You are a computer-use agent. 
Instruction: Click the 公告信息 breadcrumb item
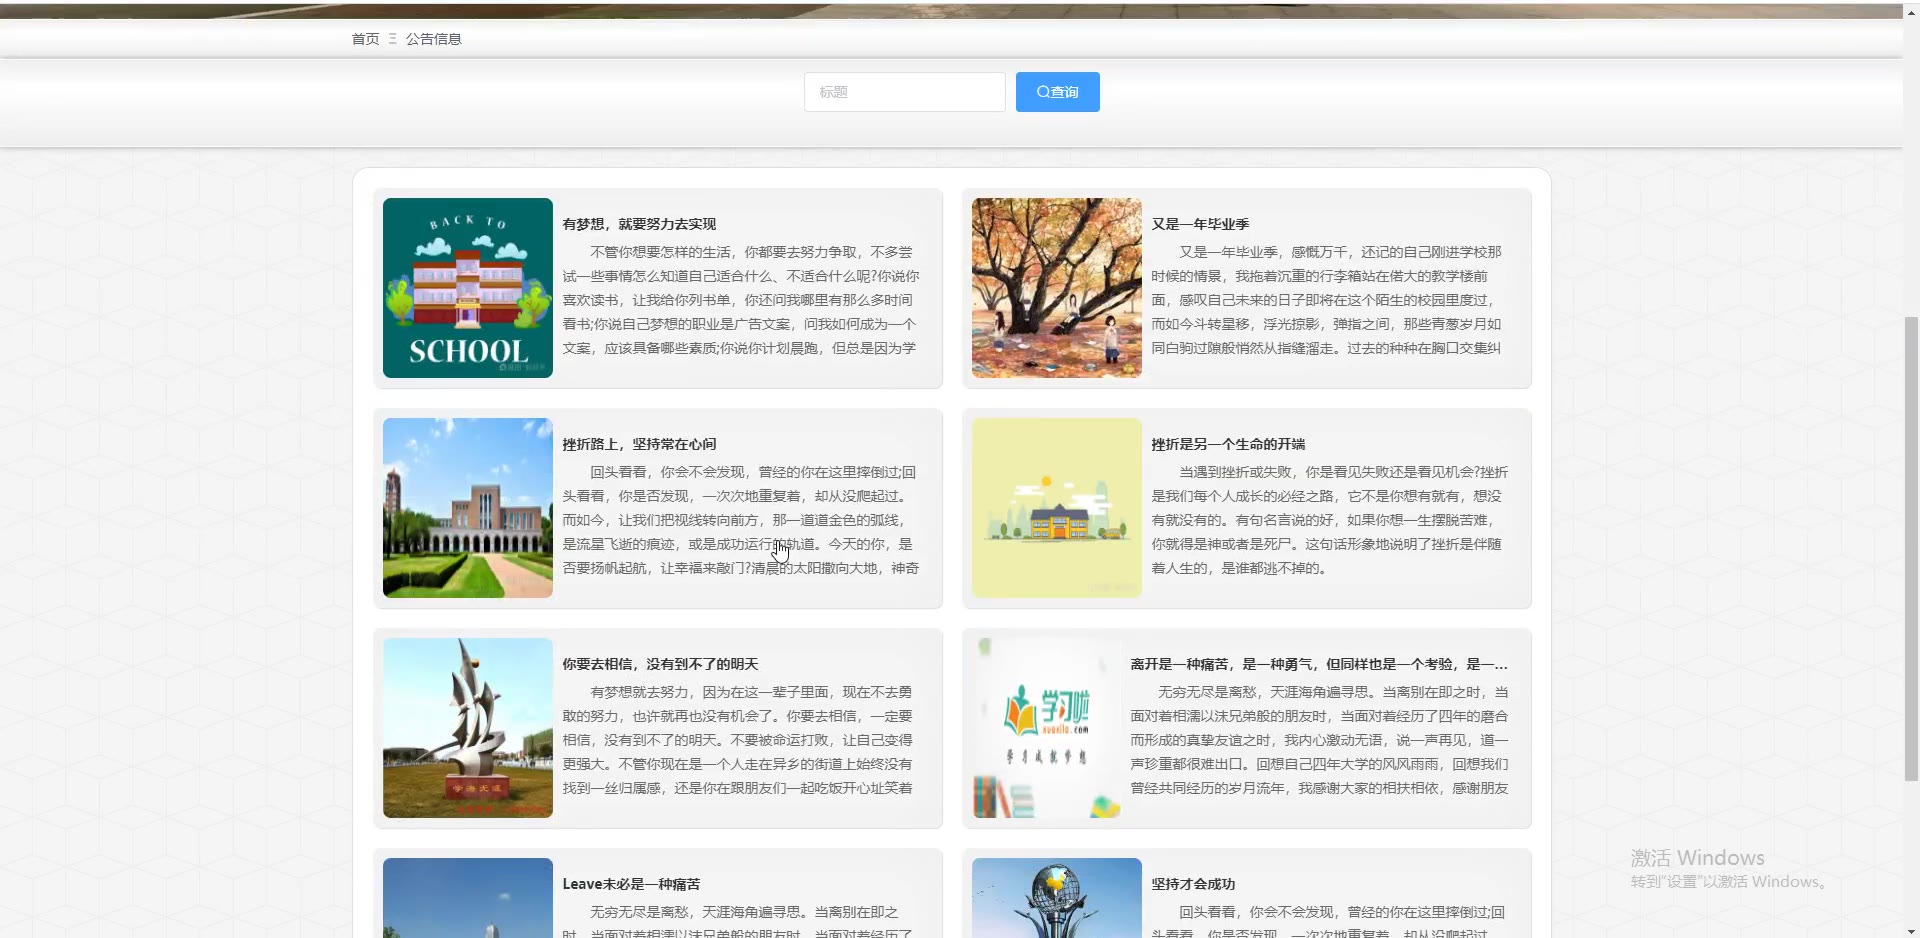[x=433, y=39]
